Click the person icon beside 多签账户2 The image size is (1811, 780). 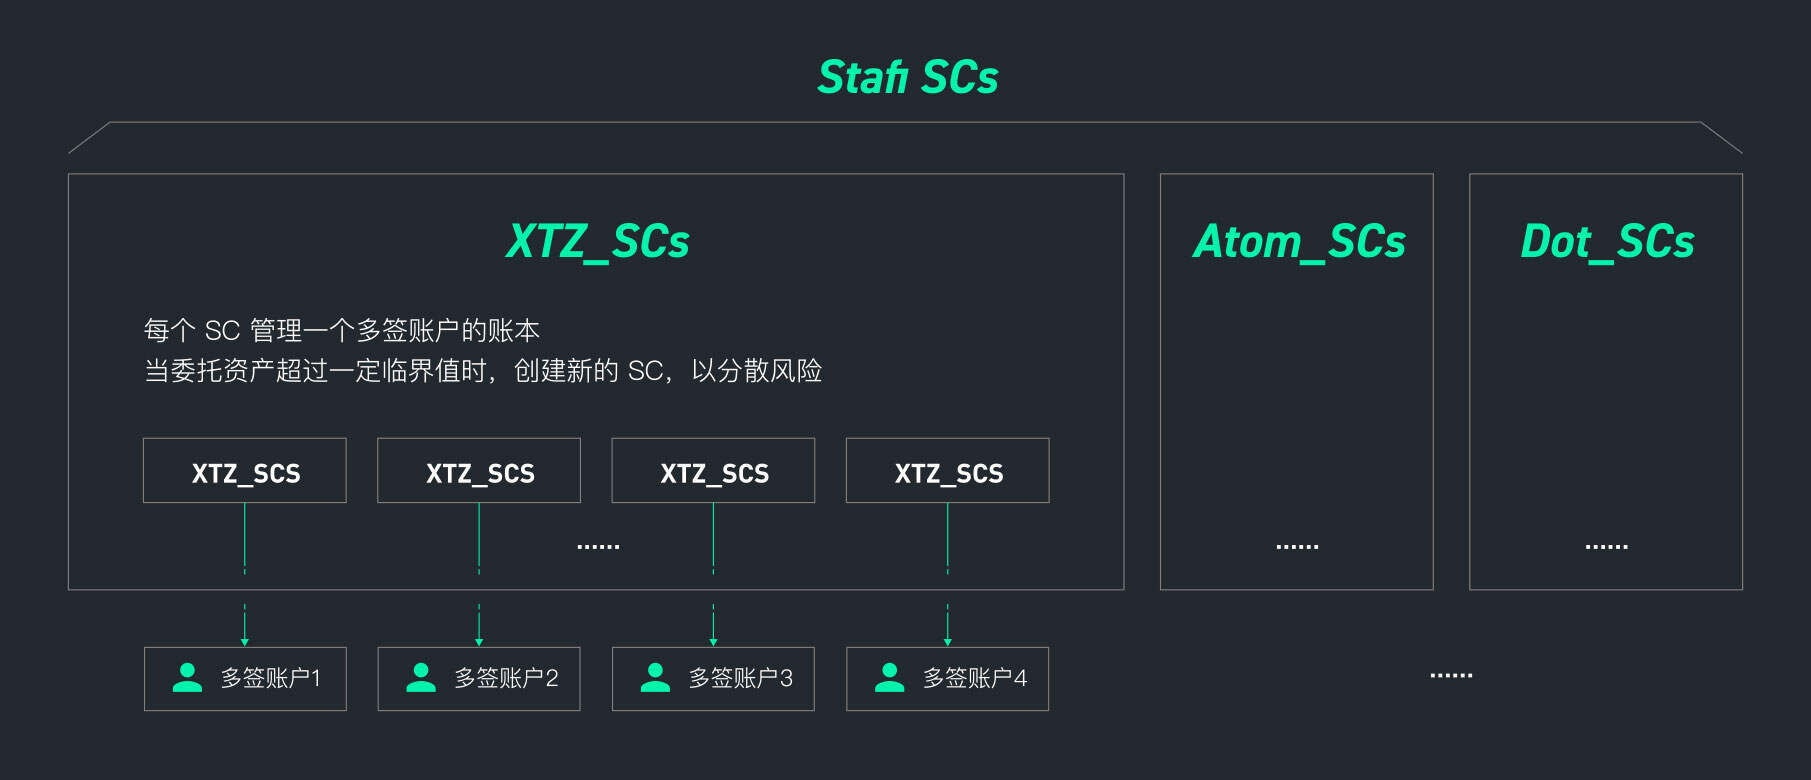421,678
